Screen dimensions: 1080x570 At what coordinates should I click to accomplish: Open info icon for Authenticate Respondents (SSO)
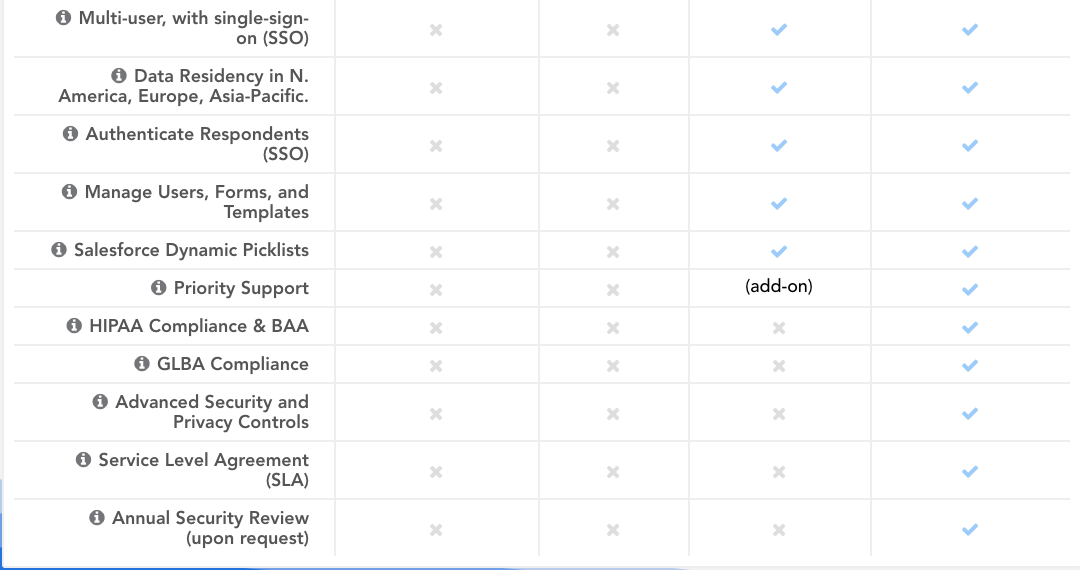70,134
